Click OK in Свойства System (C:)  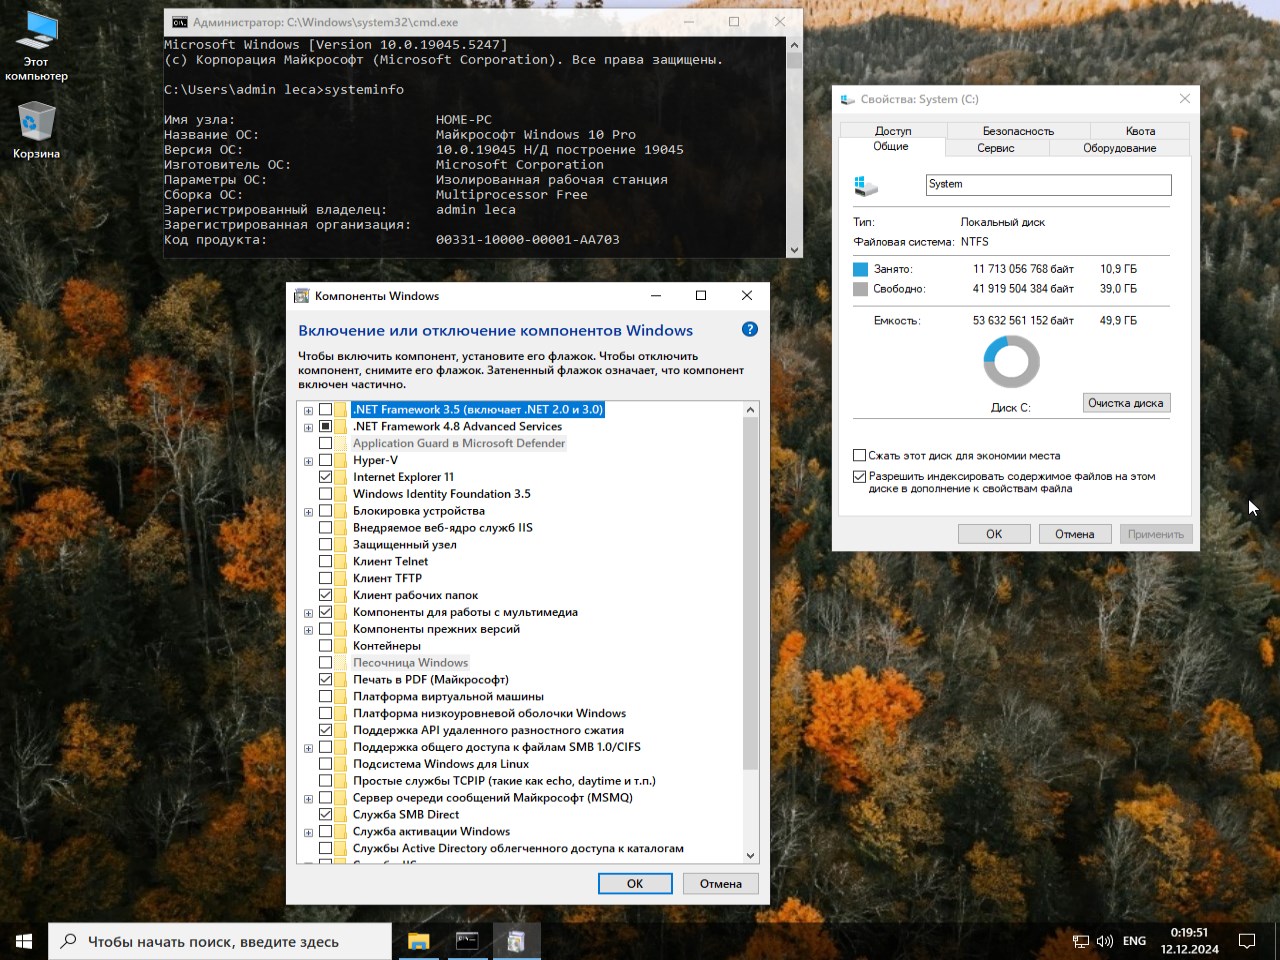click(994, 534)
